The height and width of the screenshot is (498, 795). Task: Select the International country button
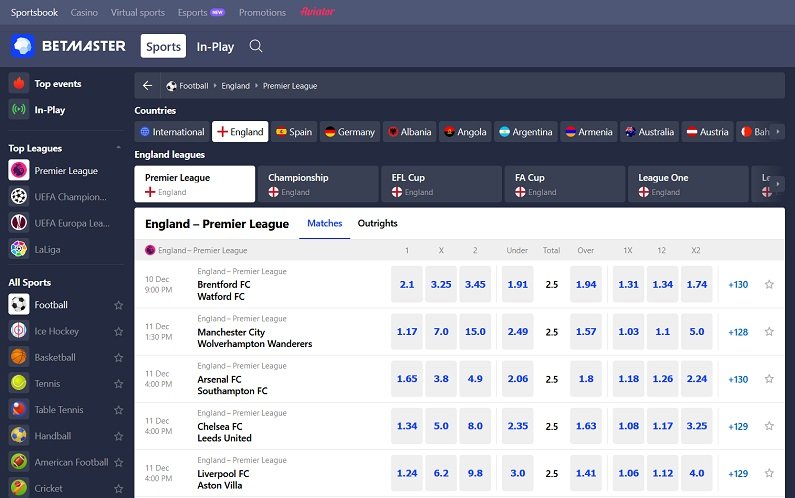[x=172, y=132]
